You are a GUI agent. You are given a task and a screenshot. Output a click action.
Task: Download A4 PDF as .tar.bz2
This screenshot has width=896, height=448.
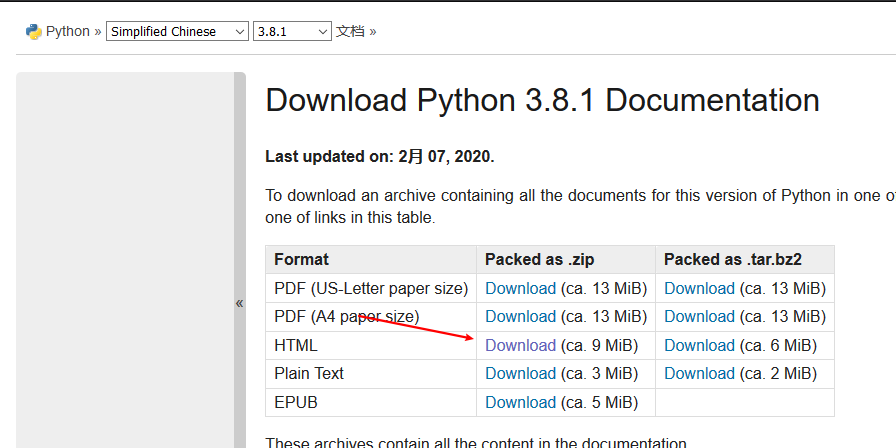(x=699, y=317)
